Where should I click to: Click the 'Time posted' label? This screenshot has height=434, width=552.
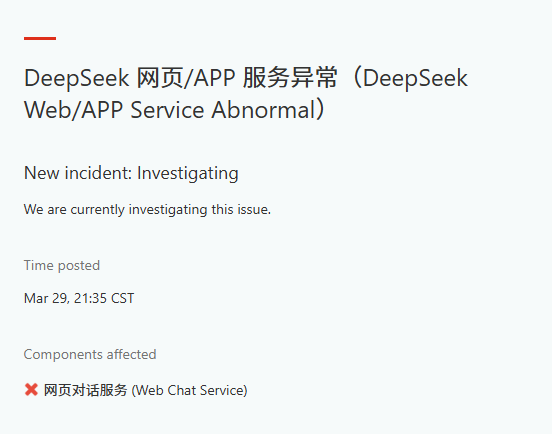click(x=62, y=265)
